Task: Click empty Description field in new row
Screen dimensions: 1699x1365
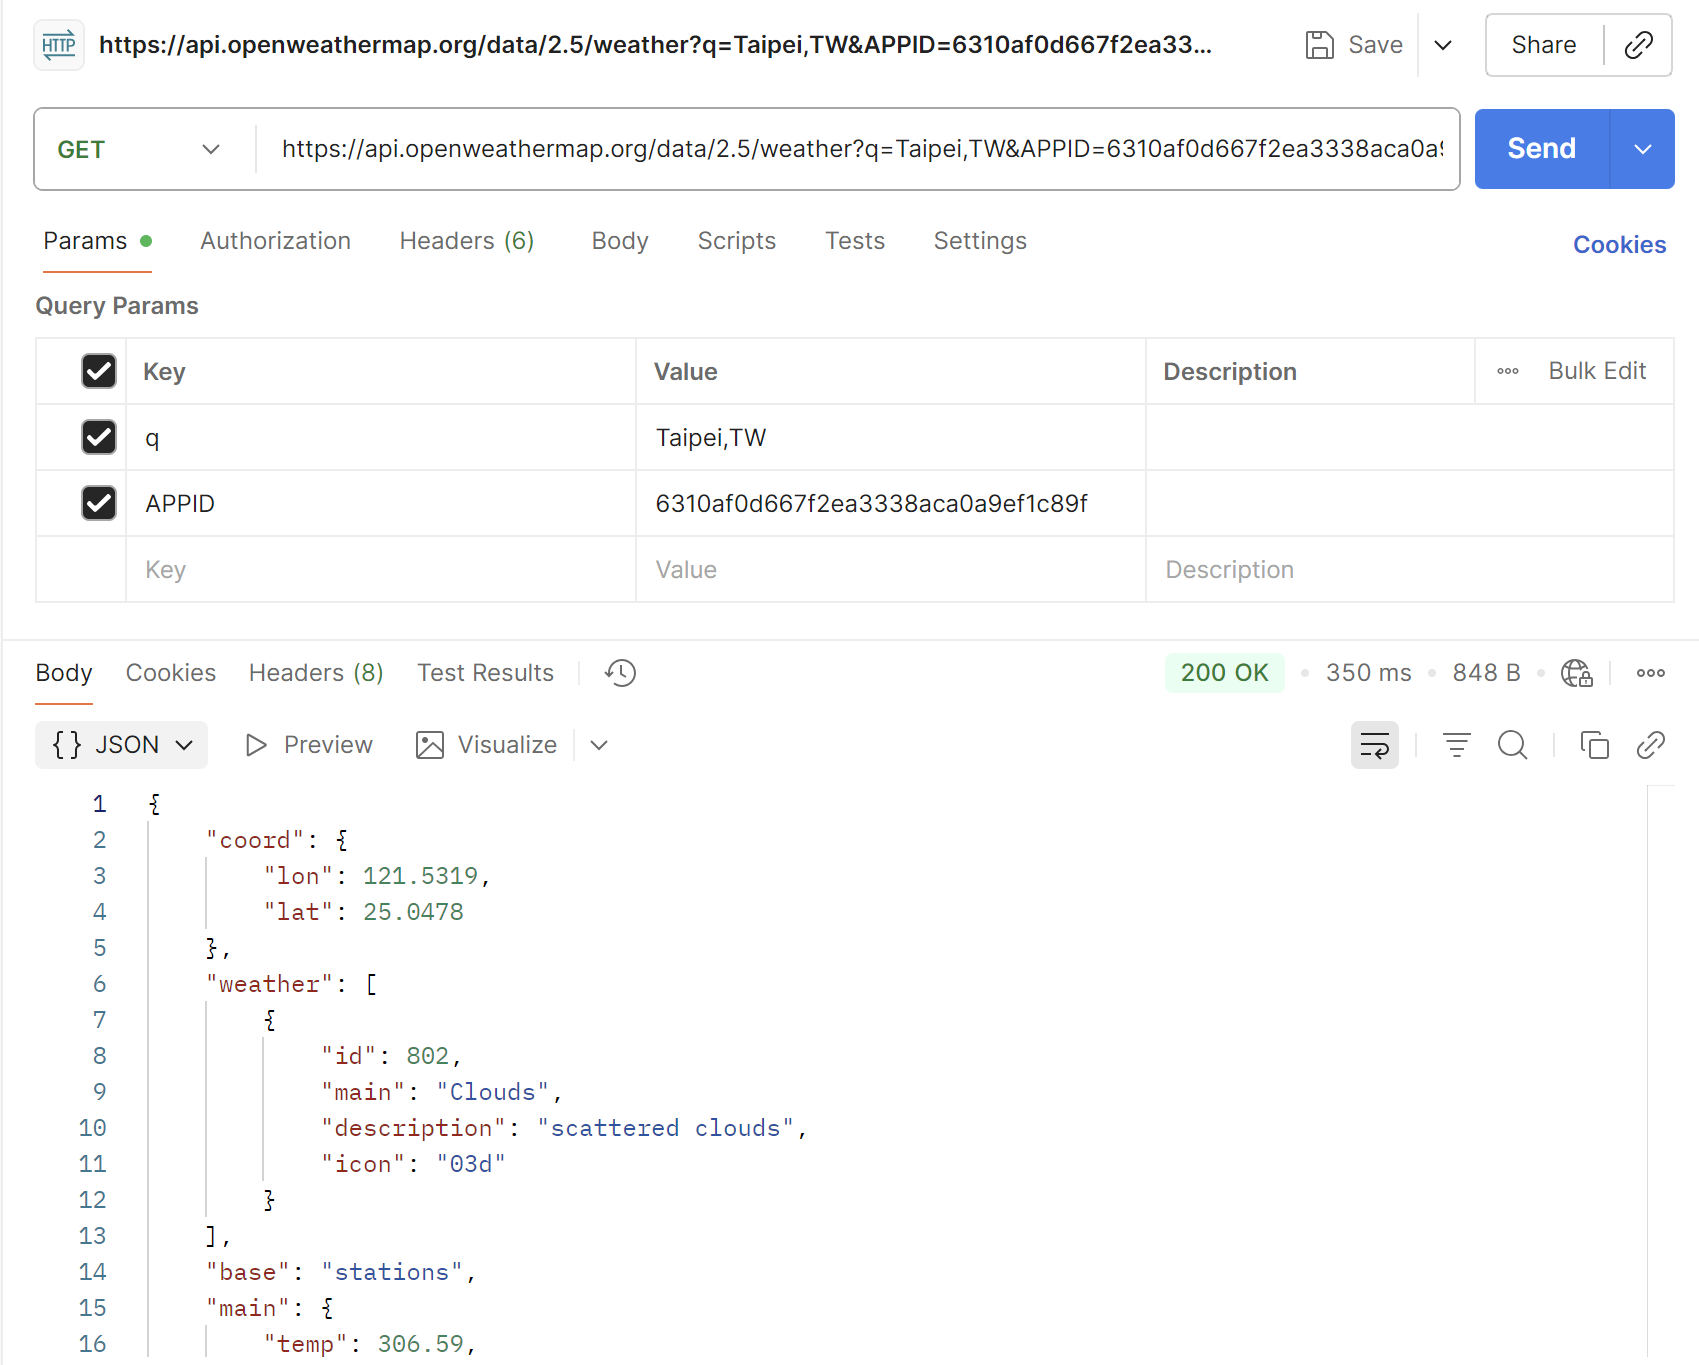Action: click(x=1410, y=569)
